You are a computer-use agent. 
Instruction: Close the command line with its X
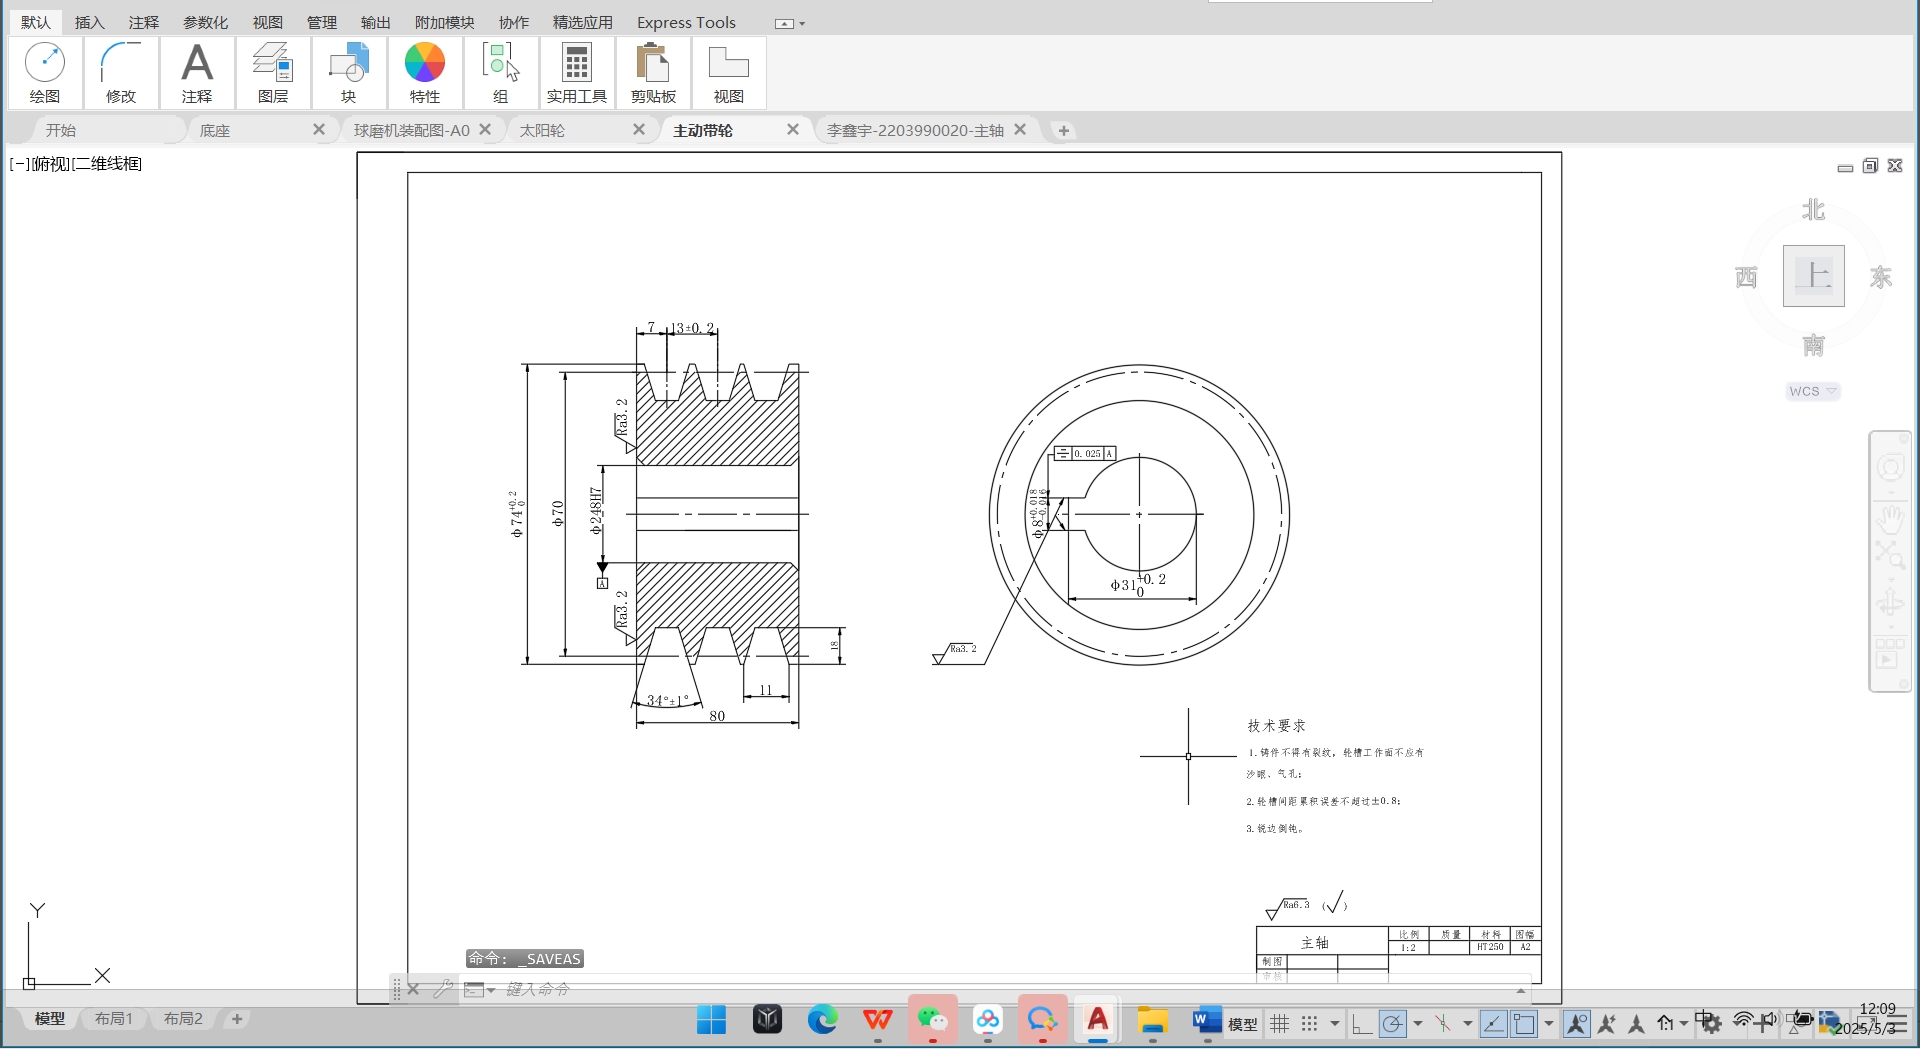pyautogui.click(x=413, y=989)
